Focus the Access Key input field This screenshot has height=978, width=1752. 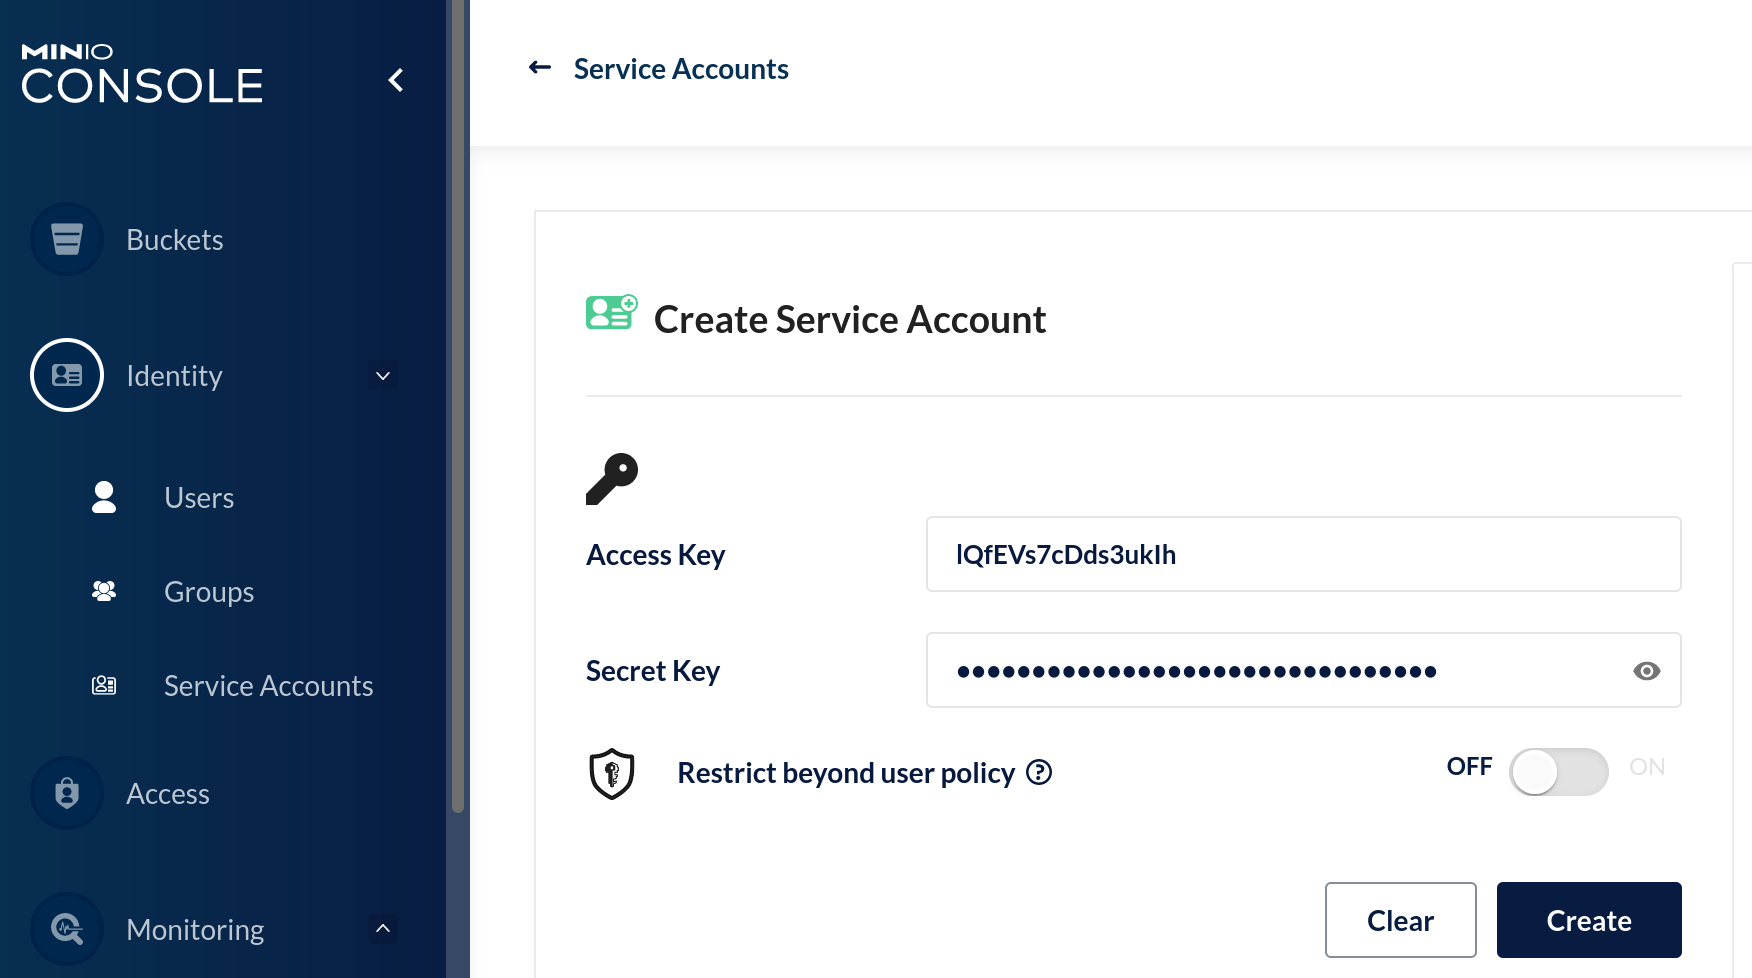pyautogui.click(x=1302, y=554)
